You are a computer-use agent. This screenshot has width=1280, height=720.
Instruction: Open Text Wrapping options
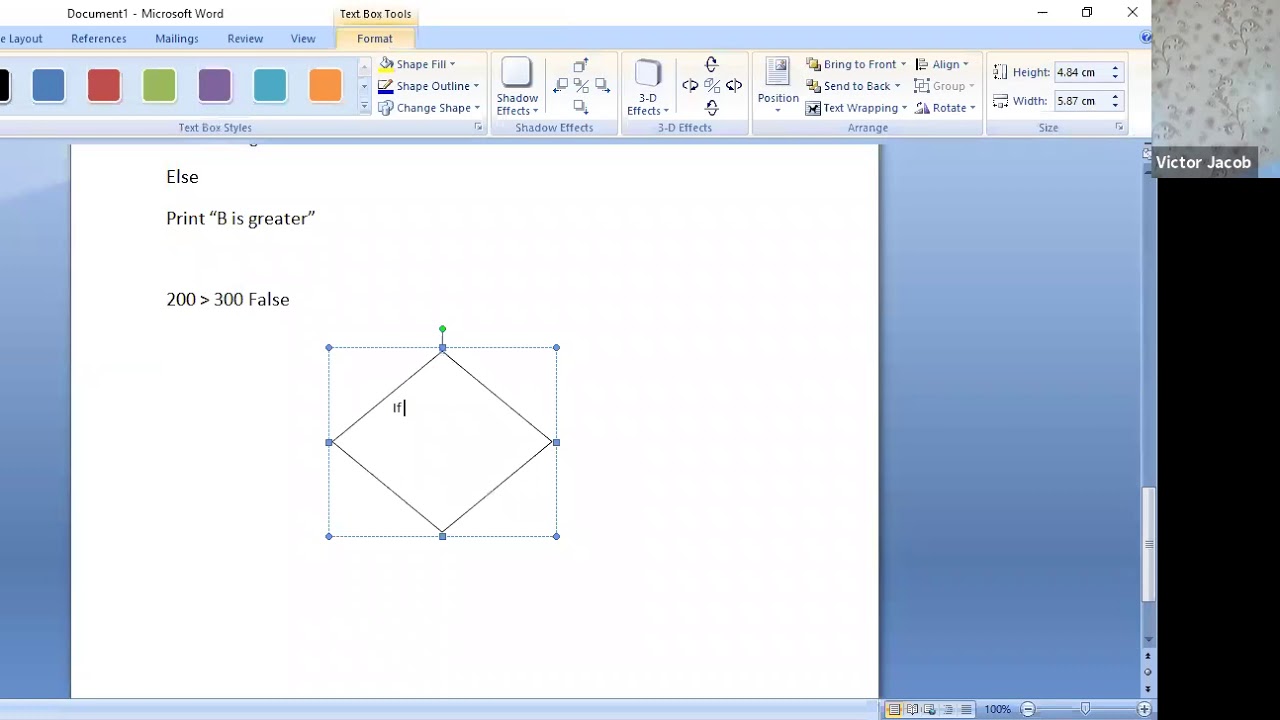856,108
